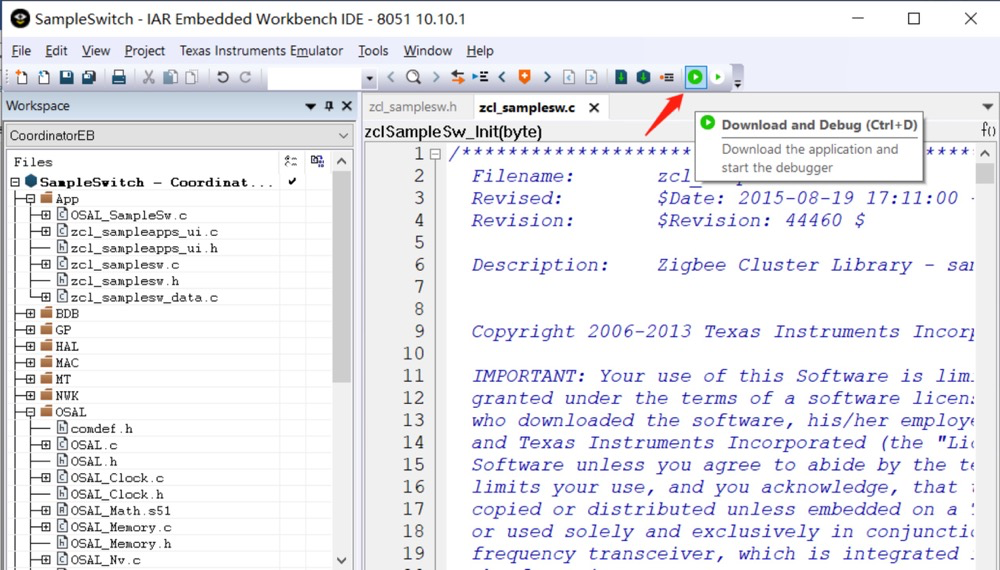Click the editor vertical scrollbar thumb
This screenshot has height=570, width=1000.
(x=985, y=174)
